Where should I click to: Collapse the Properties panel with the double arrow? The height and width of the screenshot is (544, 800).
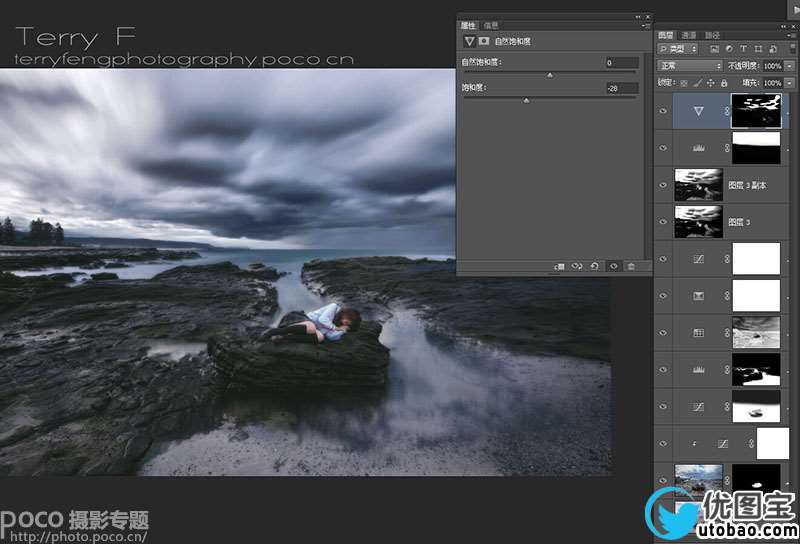[x=638, y=17]
